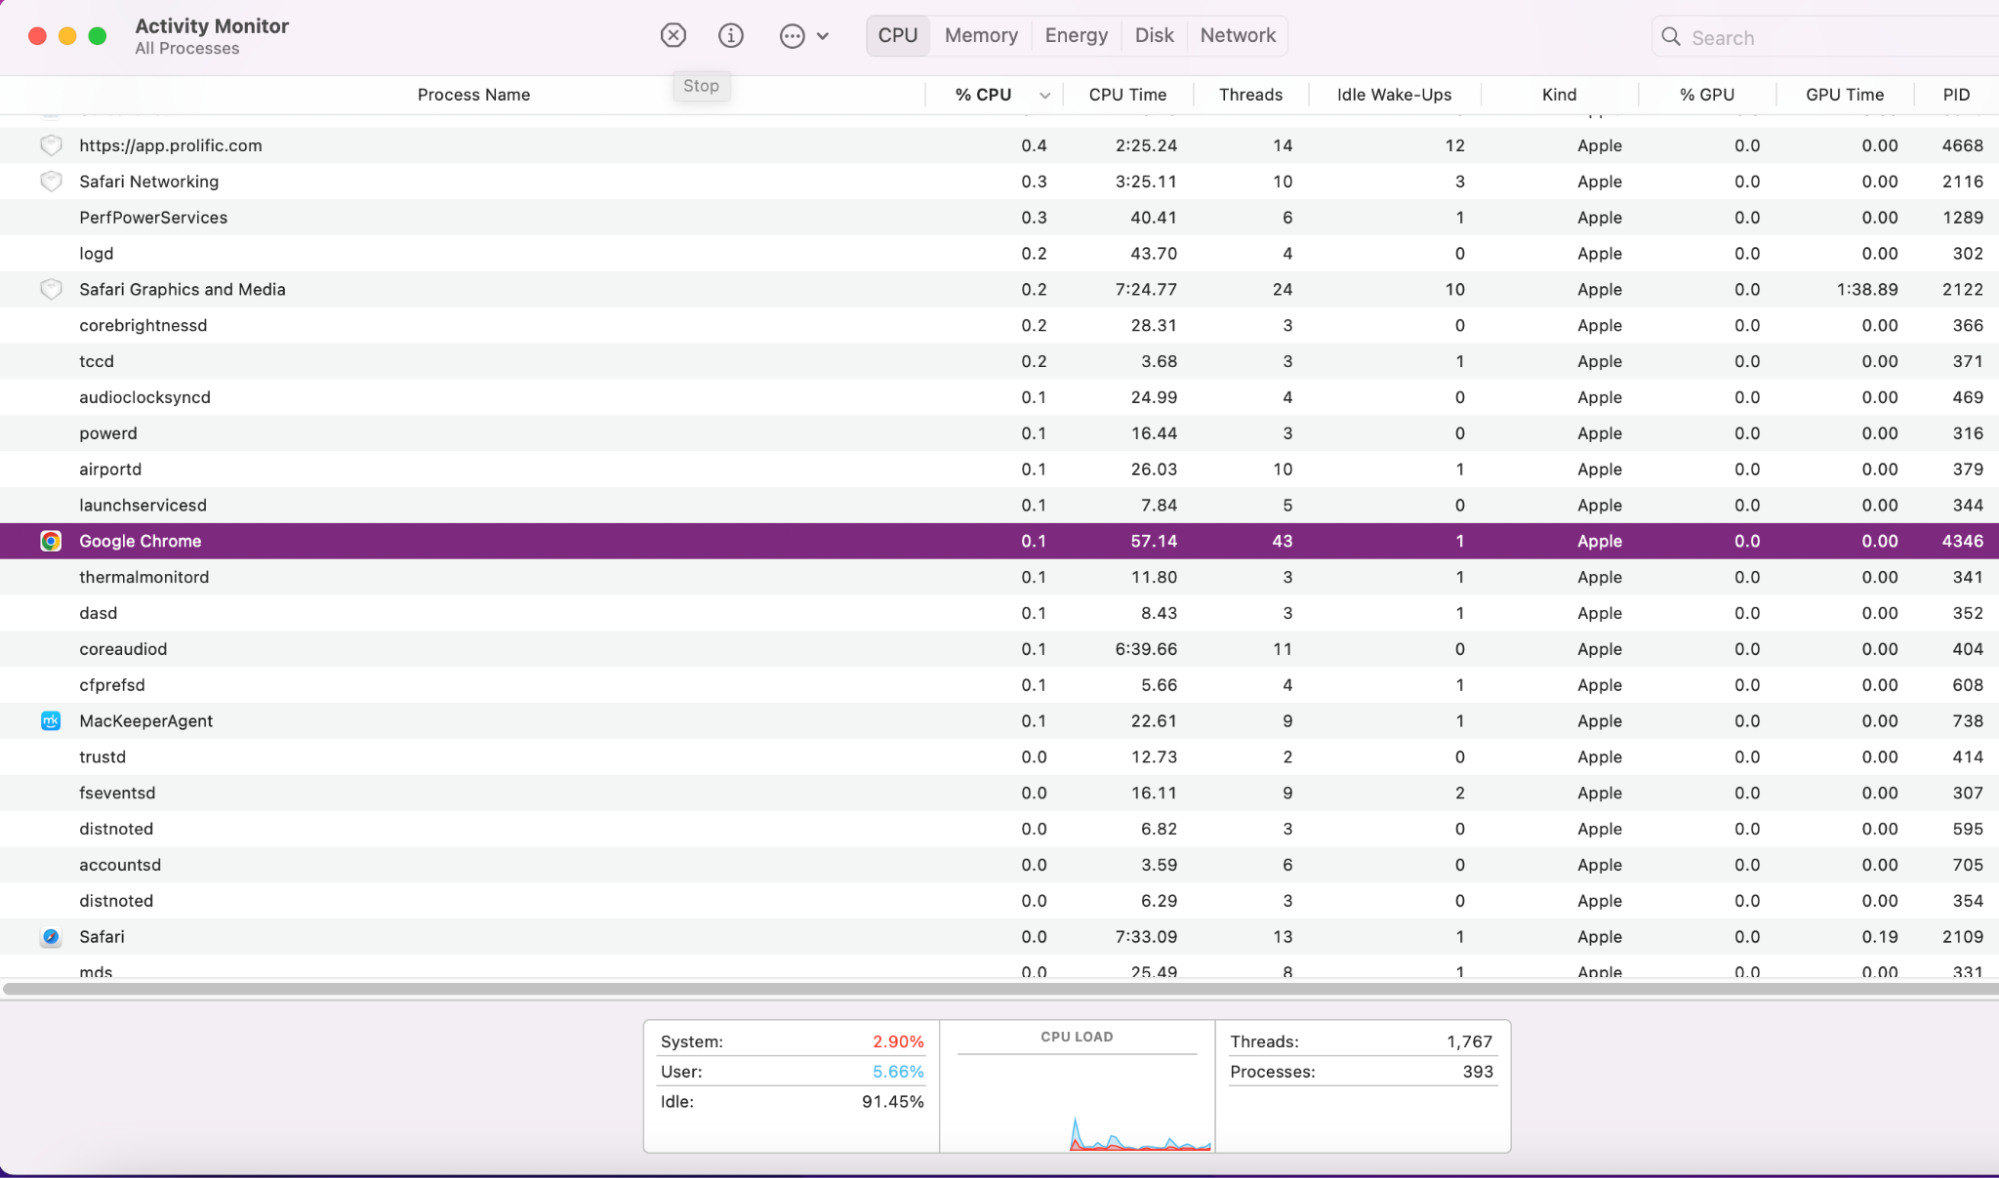This screenshot has height=1179, width=1999.
Task: Switch to the Energy tab
Action: (1076, 35)
